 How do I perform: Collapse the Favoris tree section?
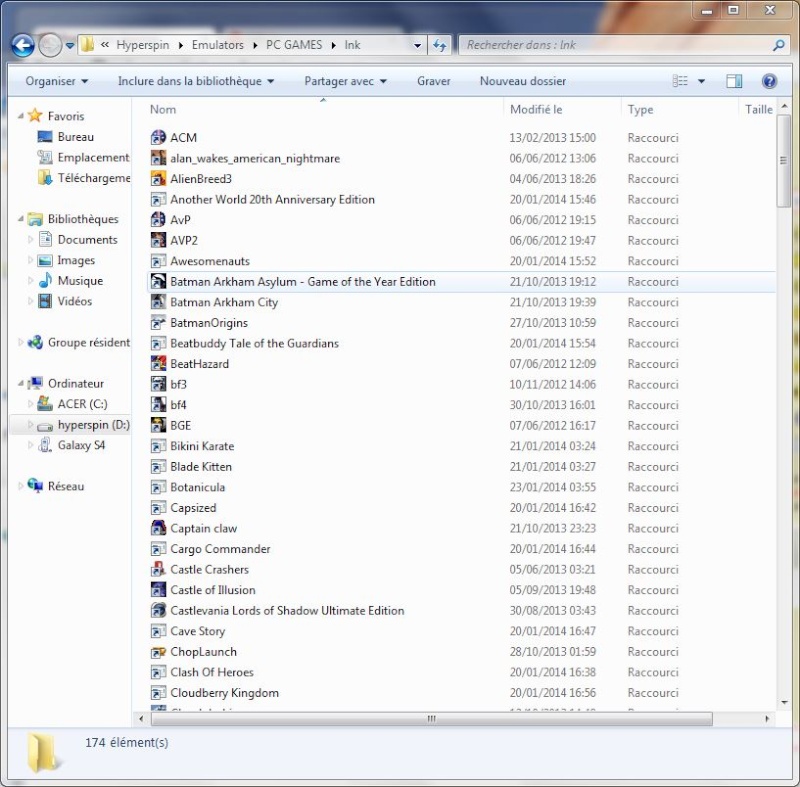coord(20,116)
